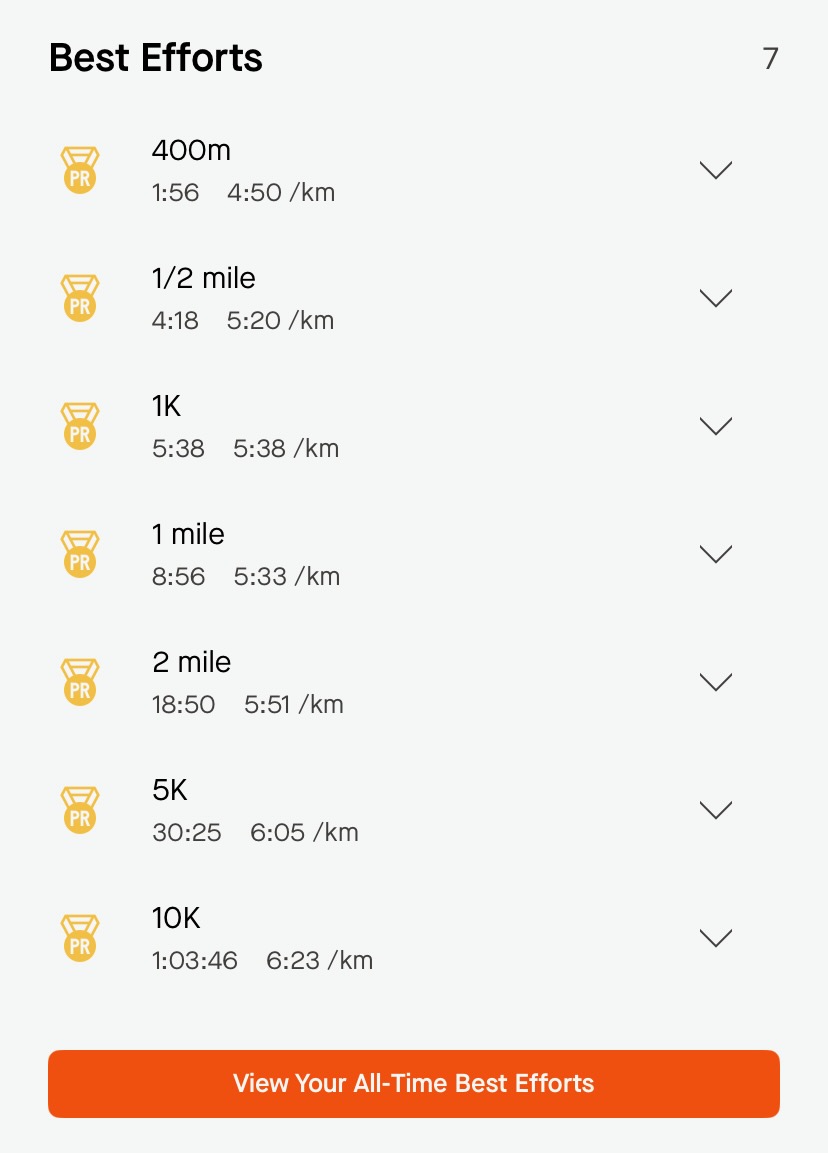Click the Best Efforts heading
This screenshot has width=828, height=1153.
(156, 57)
